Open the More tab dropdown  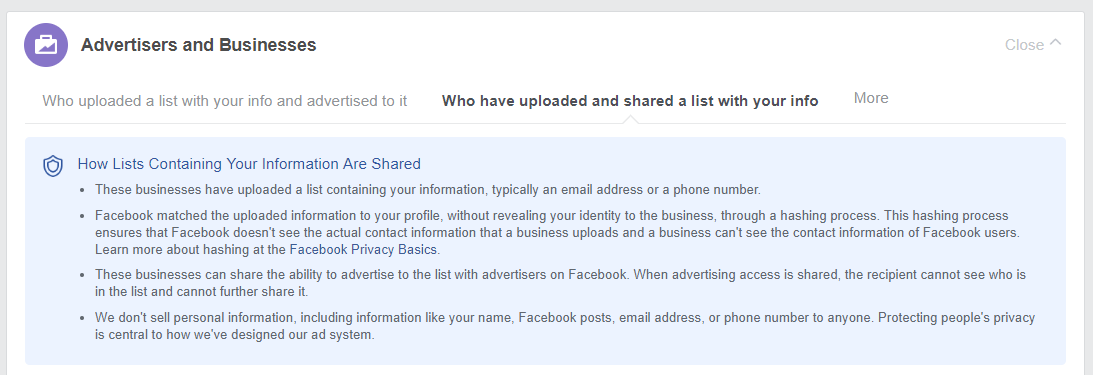click(x=871, y=98)
